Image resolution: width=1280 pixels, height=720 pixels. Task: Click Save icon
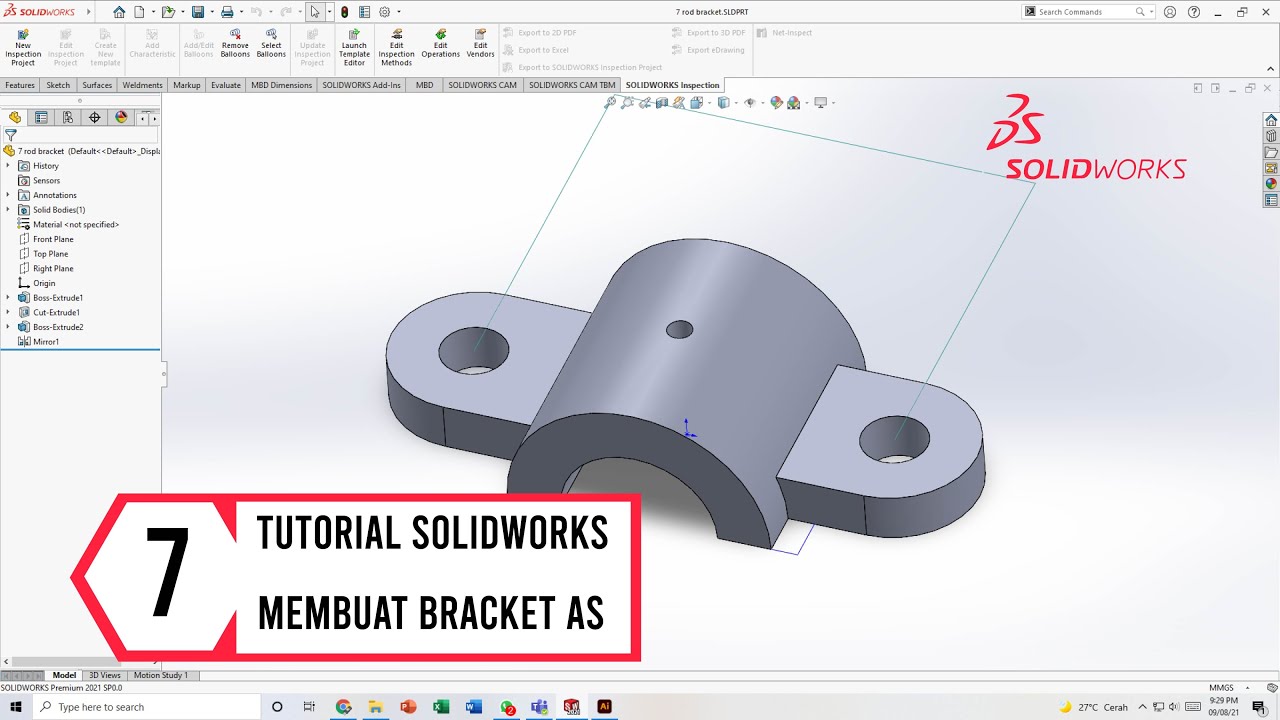click(198, 12)
